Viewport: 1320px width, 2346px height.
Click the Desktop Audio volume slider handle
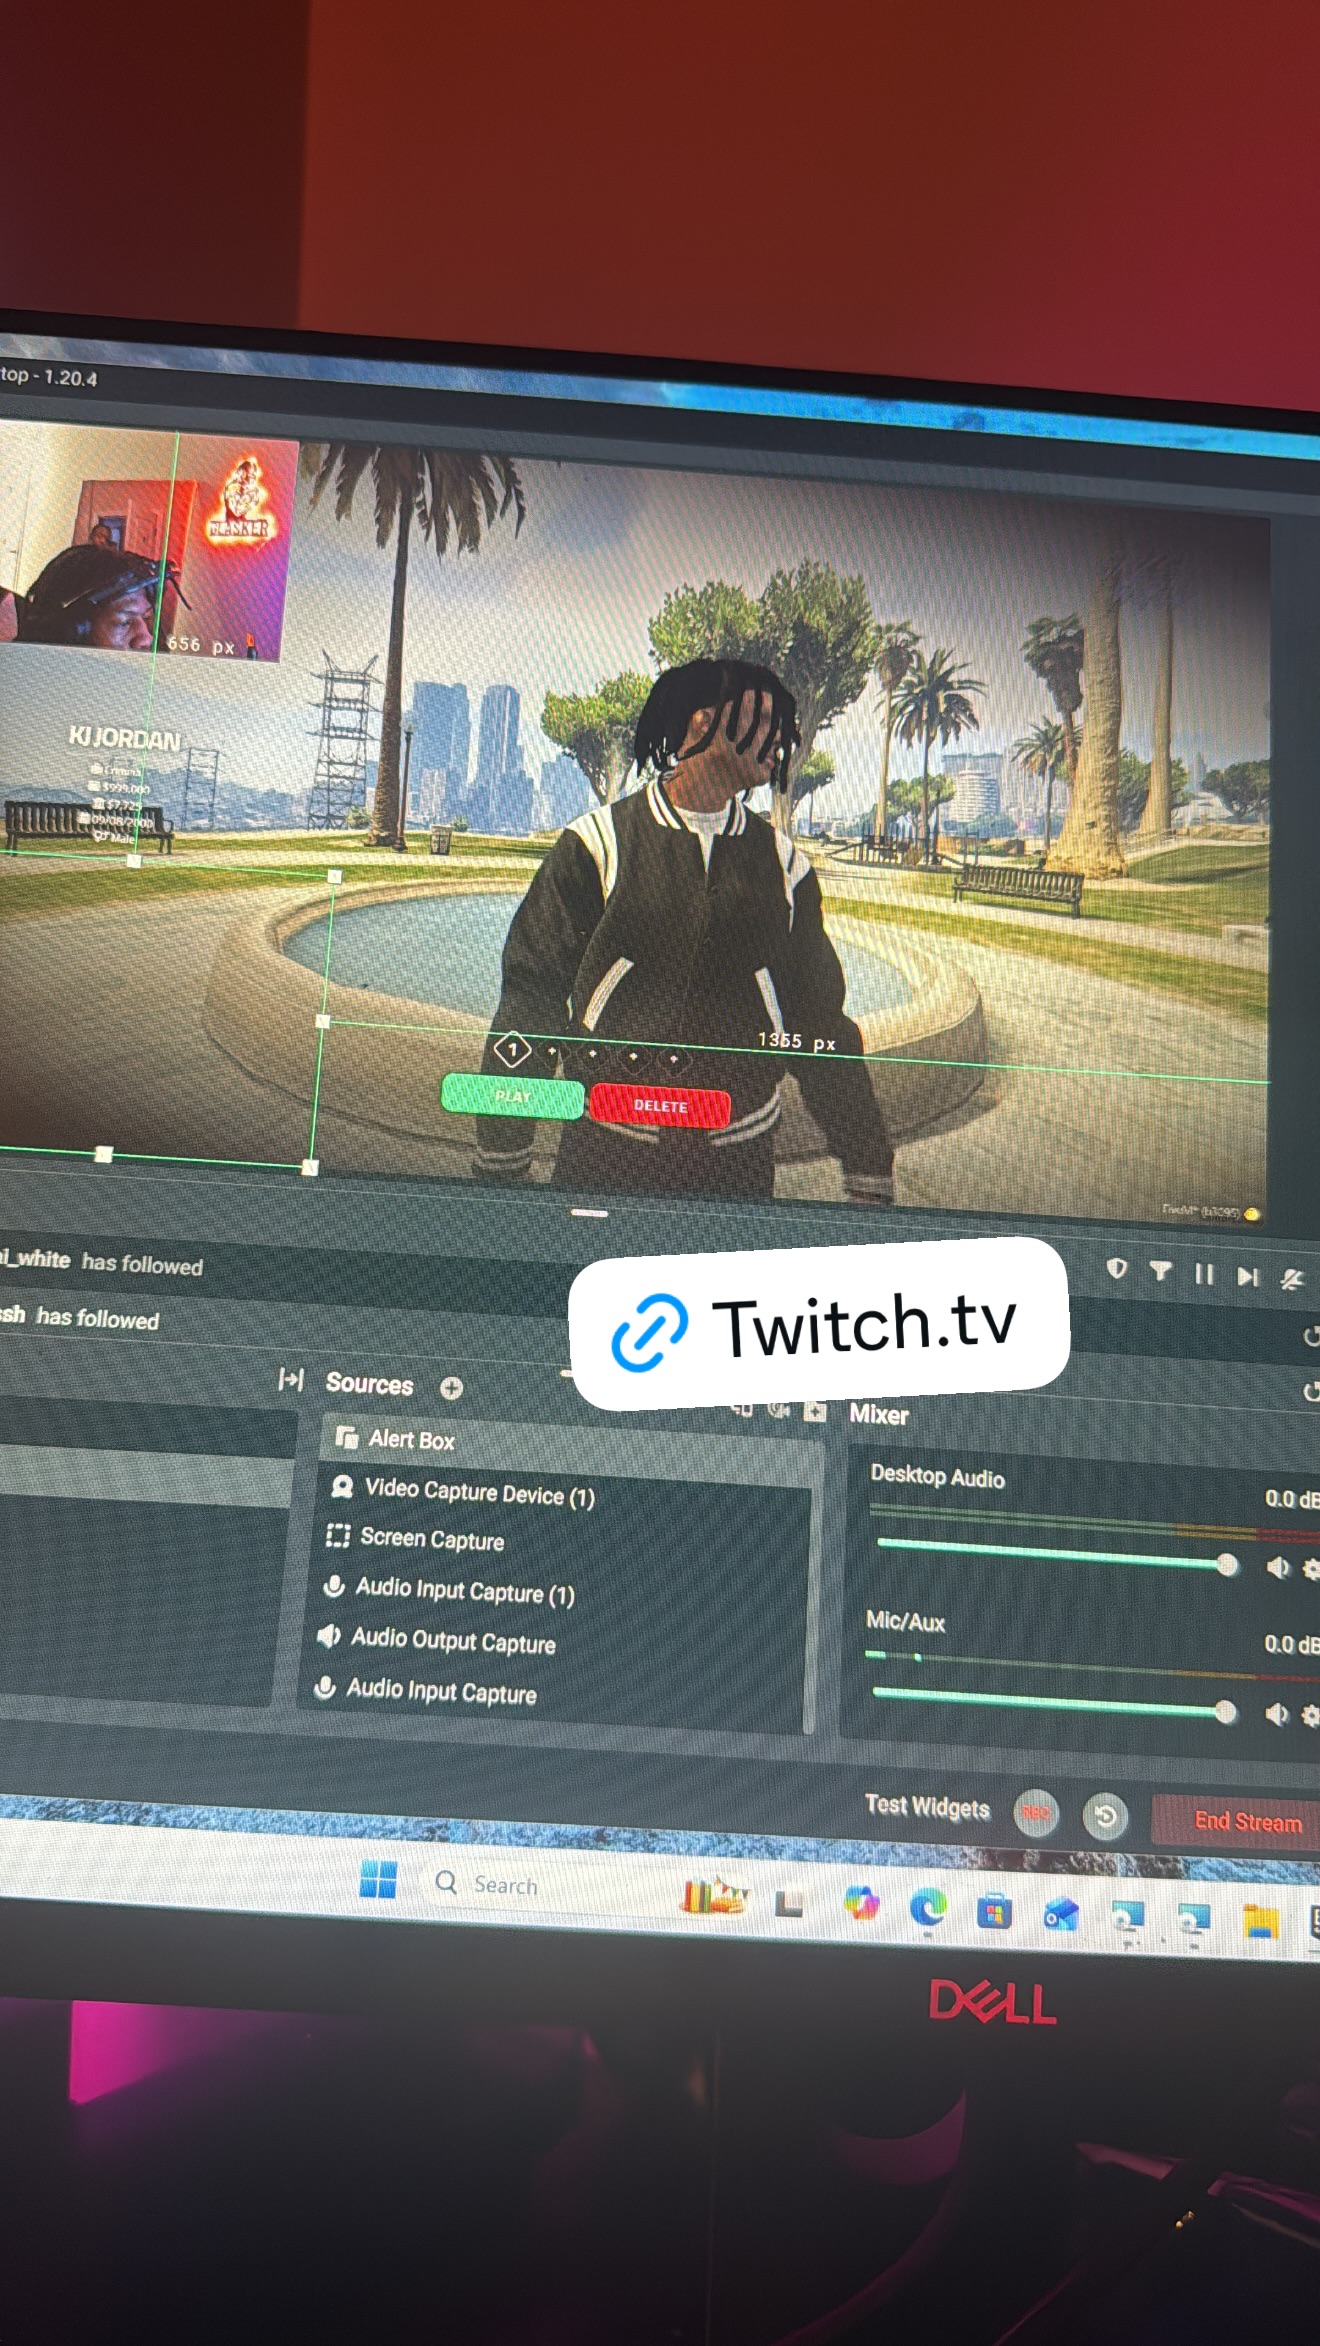[1227, 1565]
